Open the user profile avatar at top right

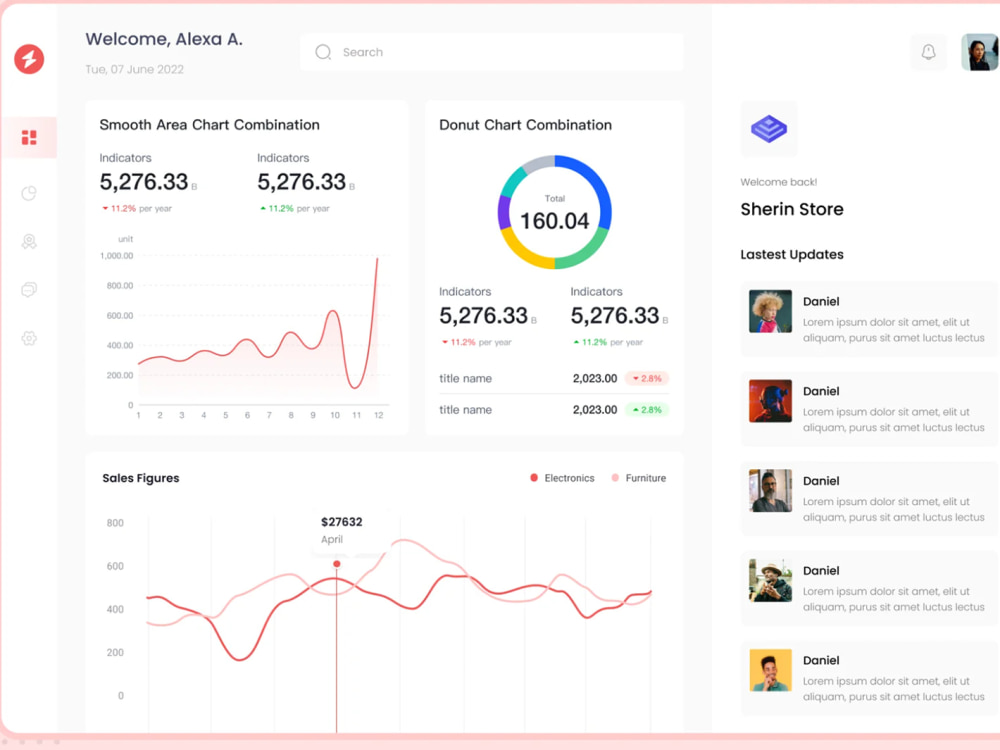tap(980, 52)
